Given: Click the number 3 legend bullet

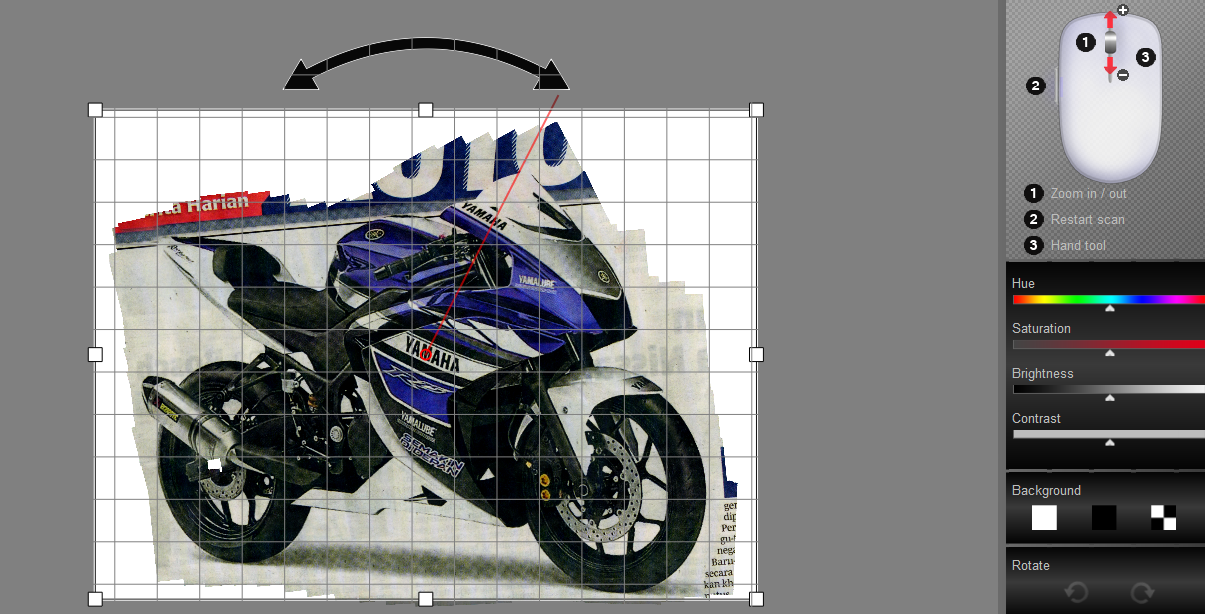Looking at the screenshot, I should click(1034, 246).
